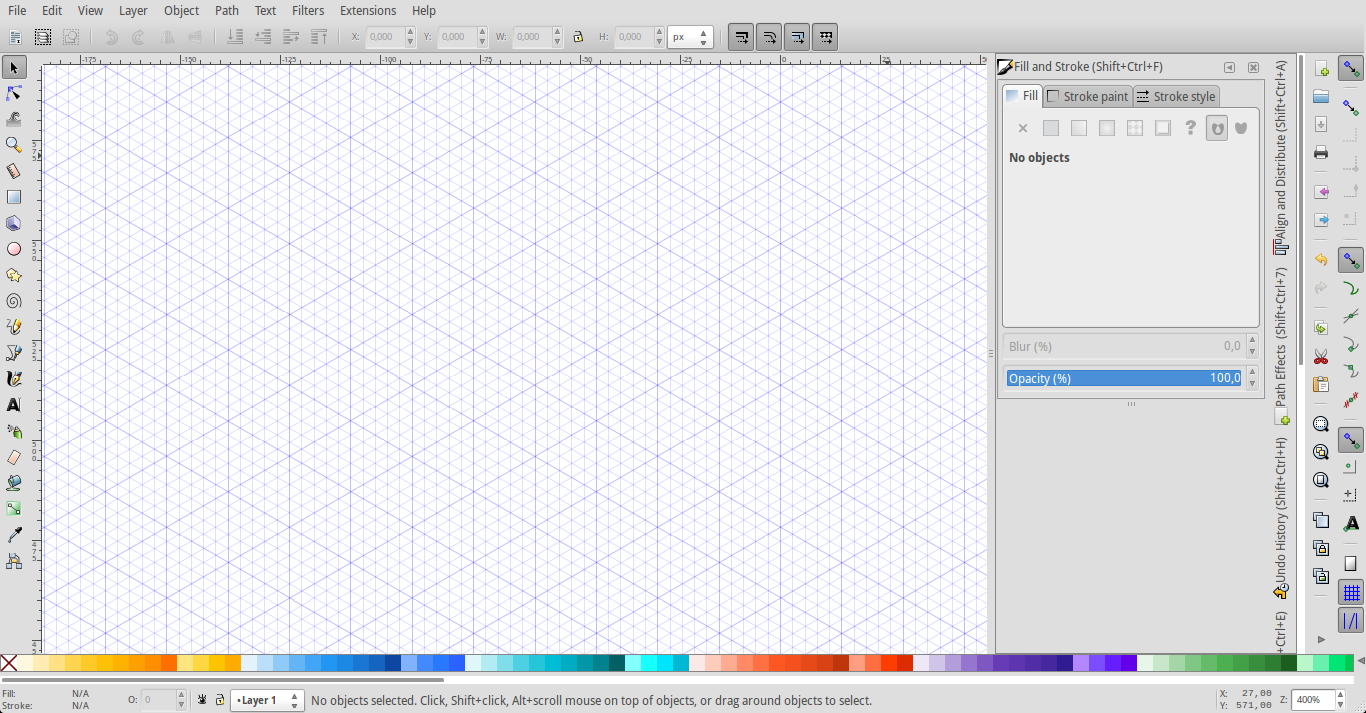Open the Extensions menu
Image resolution: width=1366 pixels, height=713 pixels.
point(368,10)
